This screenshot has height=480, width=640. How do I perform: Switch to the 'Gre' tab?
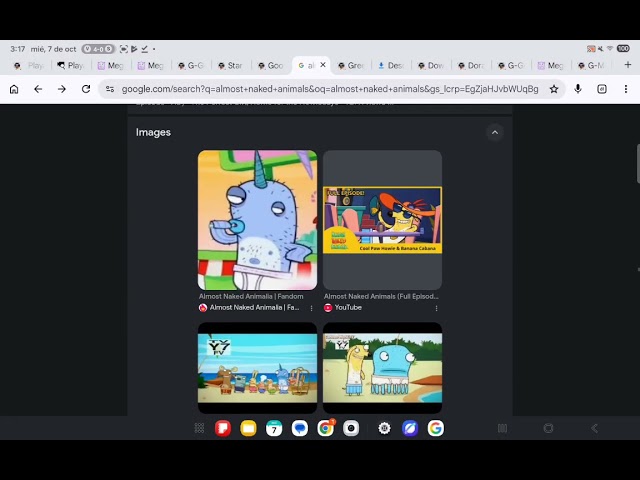click(350, 65)
